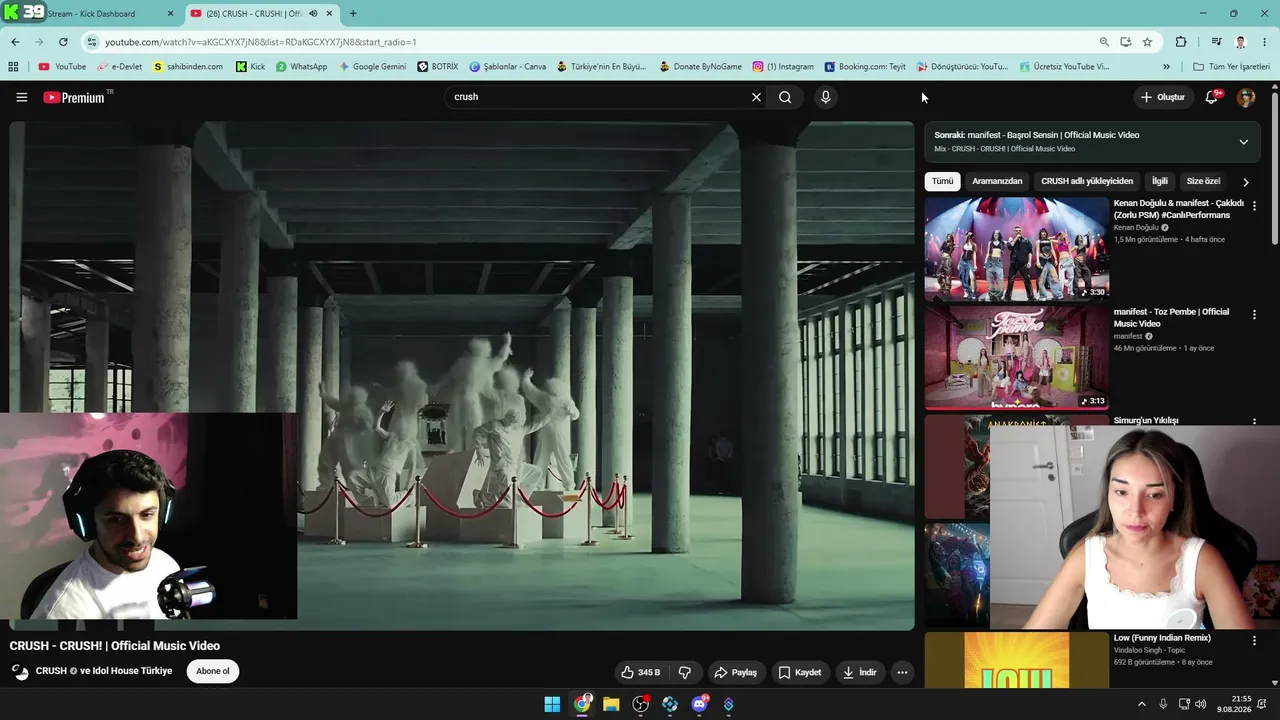Bookmark this page with star icon
The width and height of the screenshot is (1280, 720).
pyautogui.click(x=1147, y=42)
